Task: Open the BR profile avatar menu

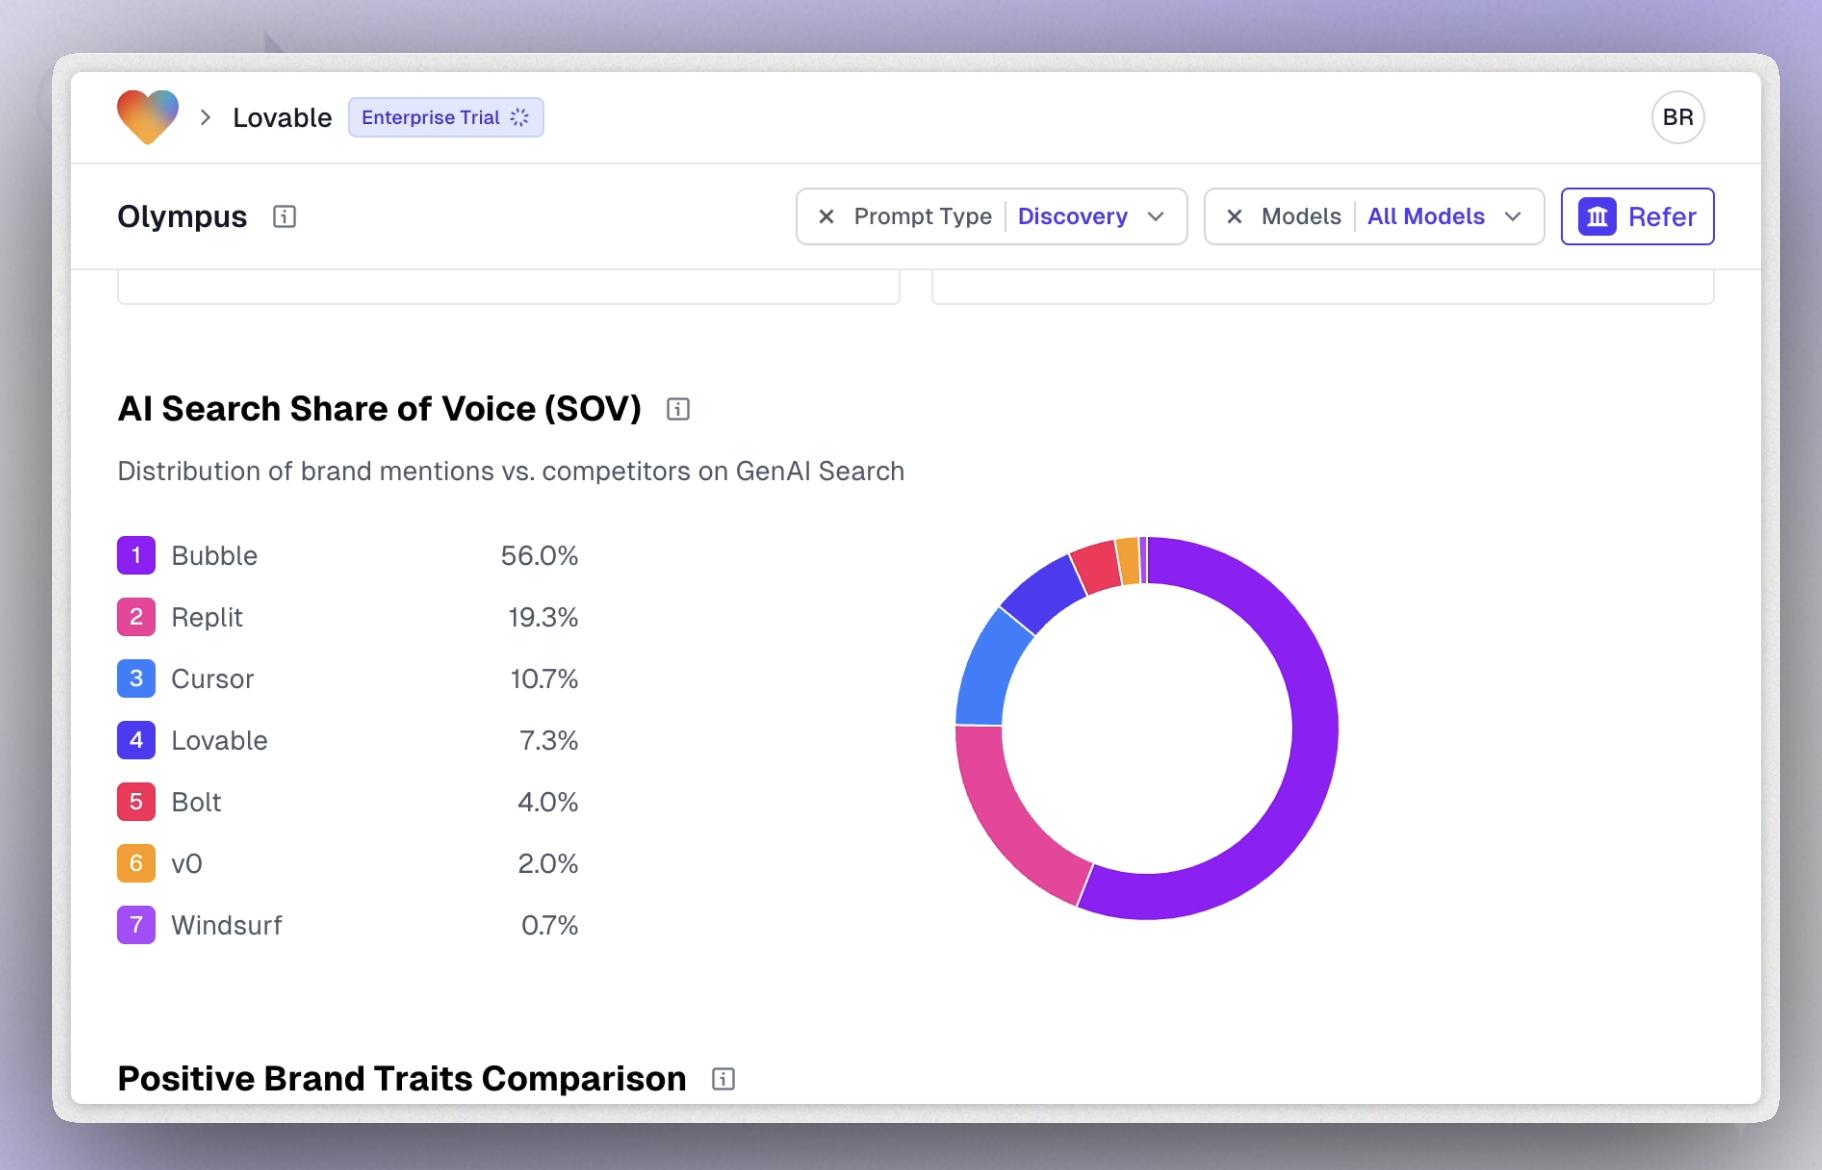Action: click(x=1677, y=117)
